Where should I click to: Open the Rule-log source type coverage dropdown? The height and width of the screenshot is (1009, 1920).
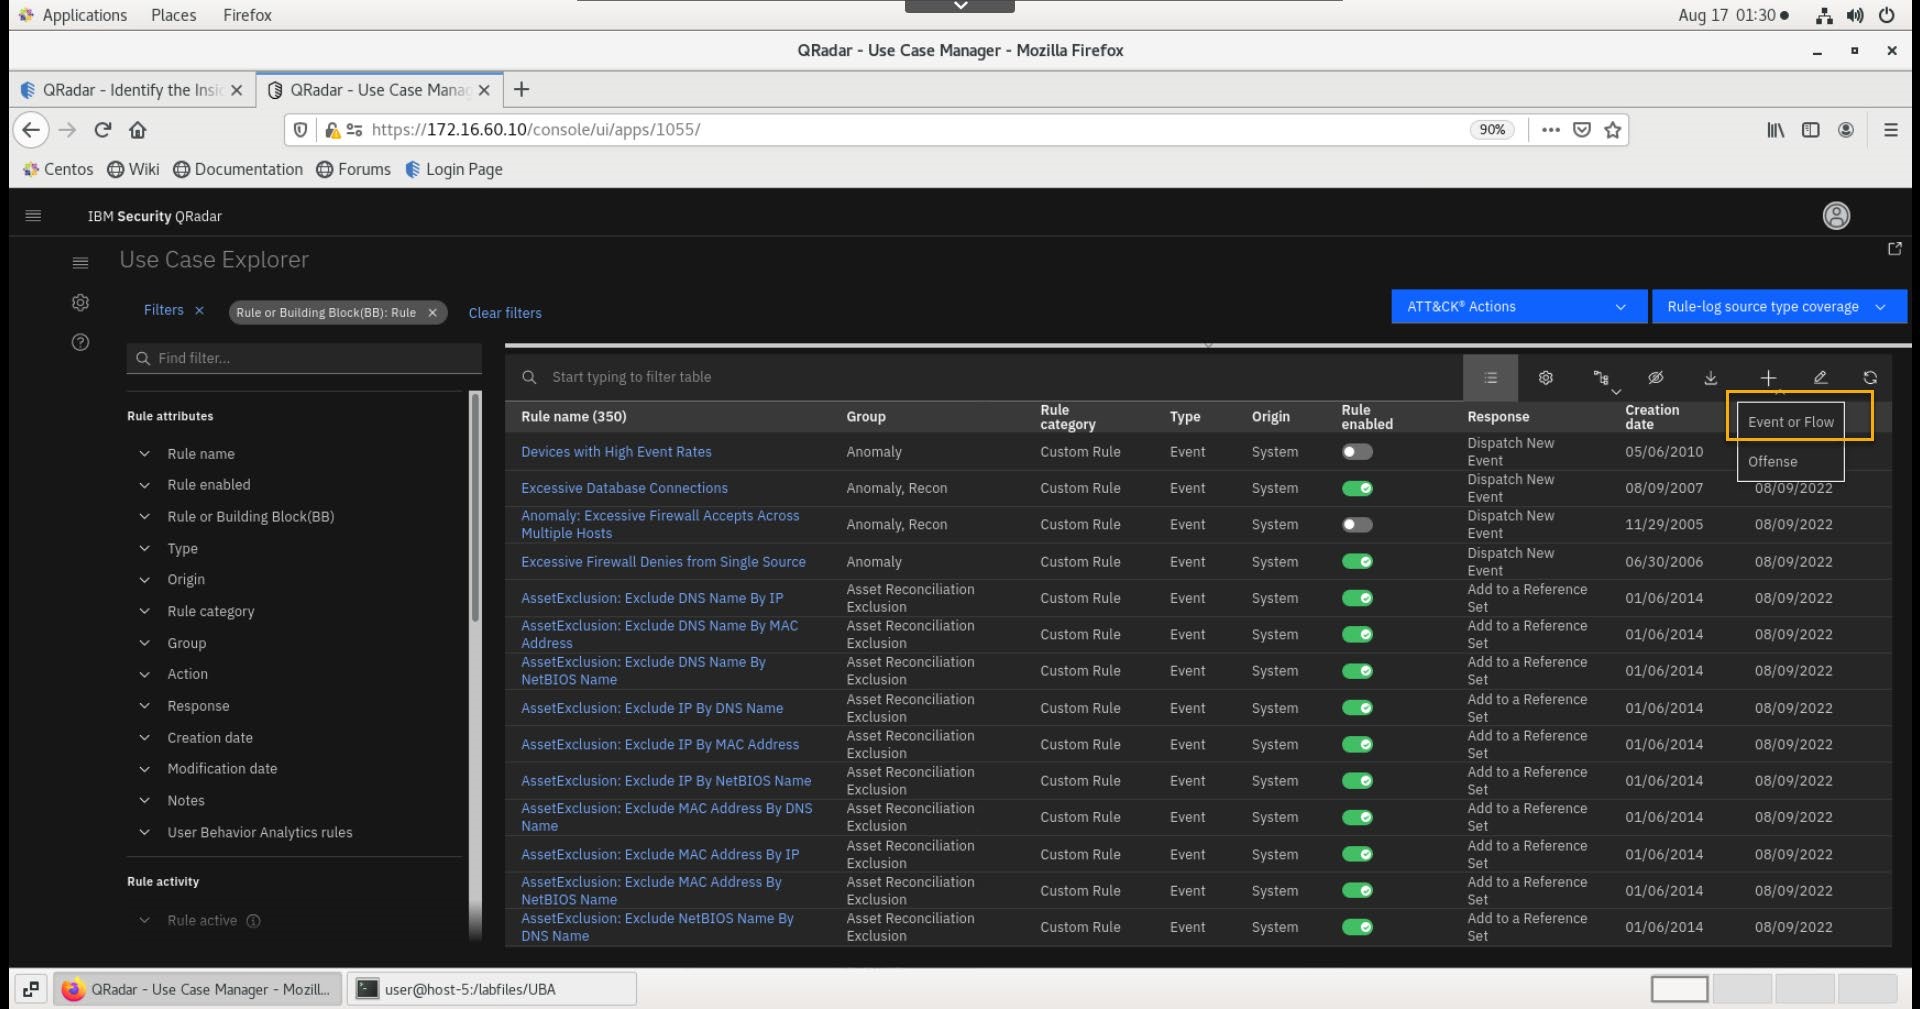click(1779, 307)
